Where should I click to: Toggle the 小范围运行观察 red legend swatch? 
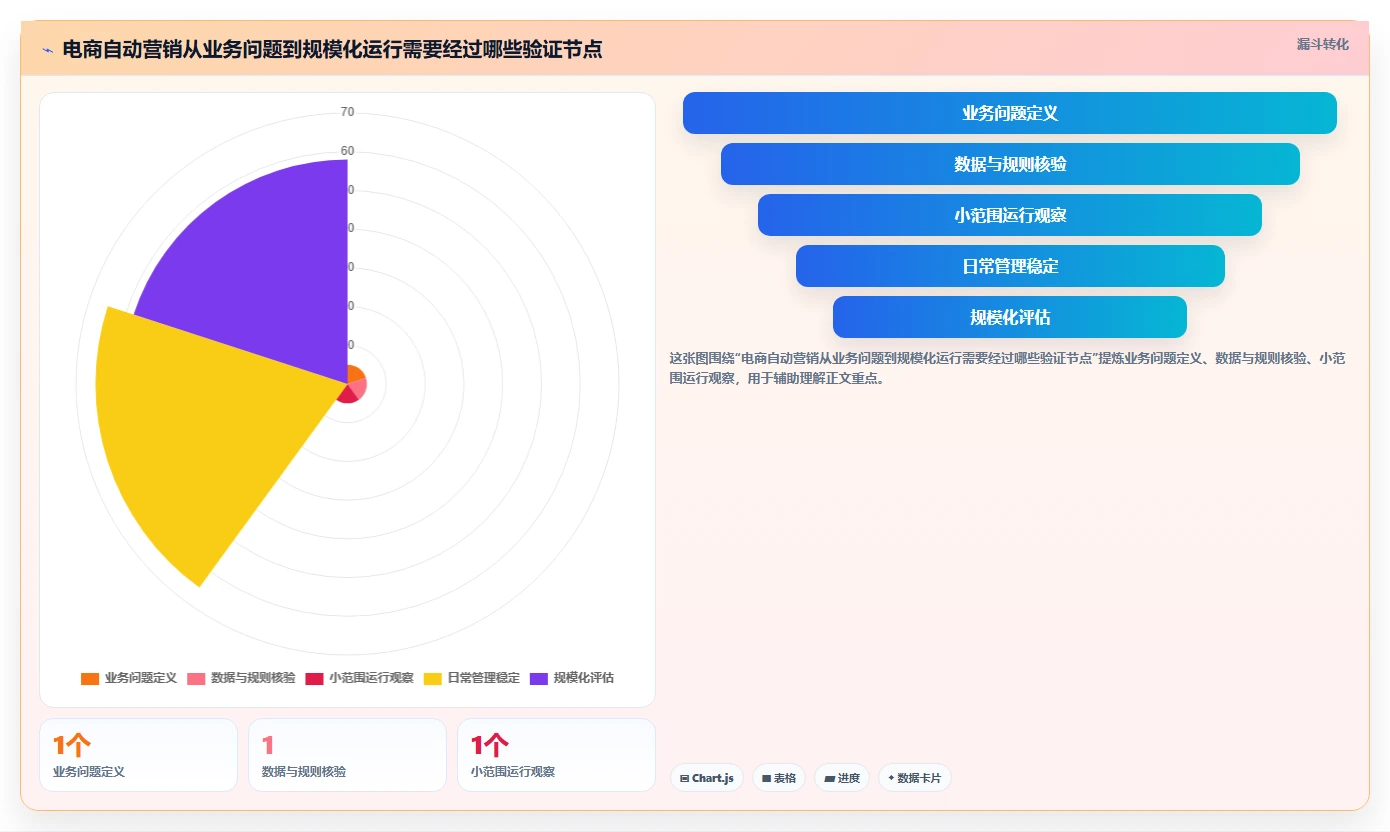point(314,678)
